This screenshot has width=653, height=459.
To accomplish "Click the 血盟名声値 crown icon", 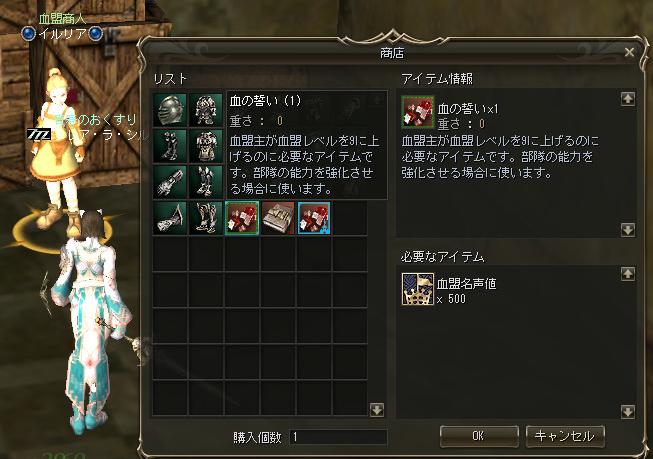I will (x=418, y=289).
